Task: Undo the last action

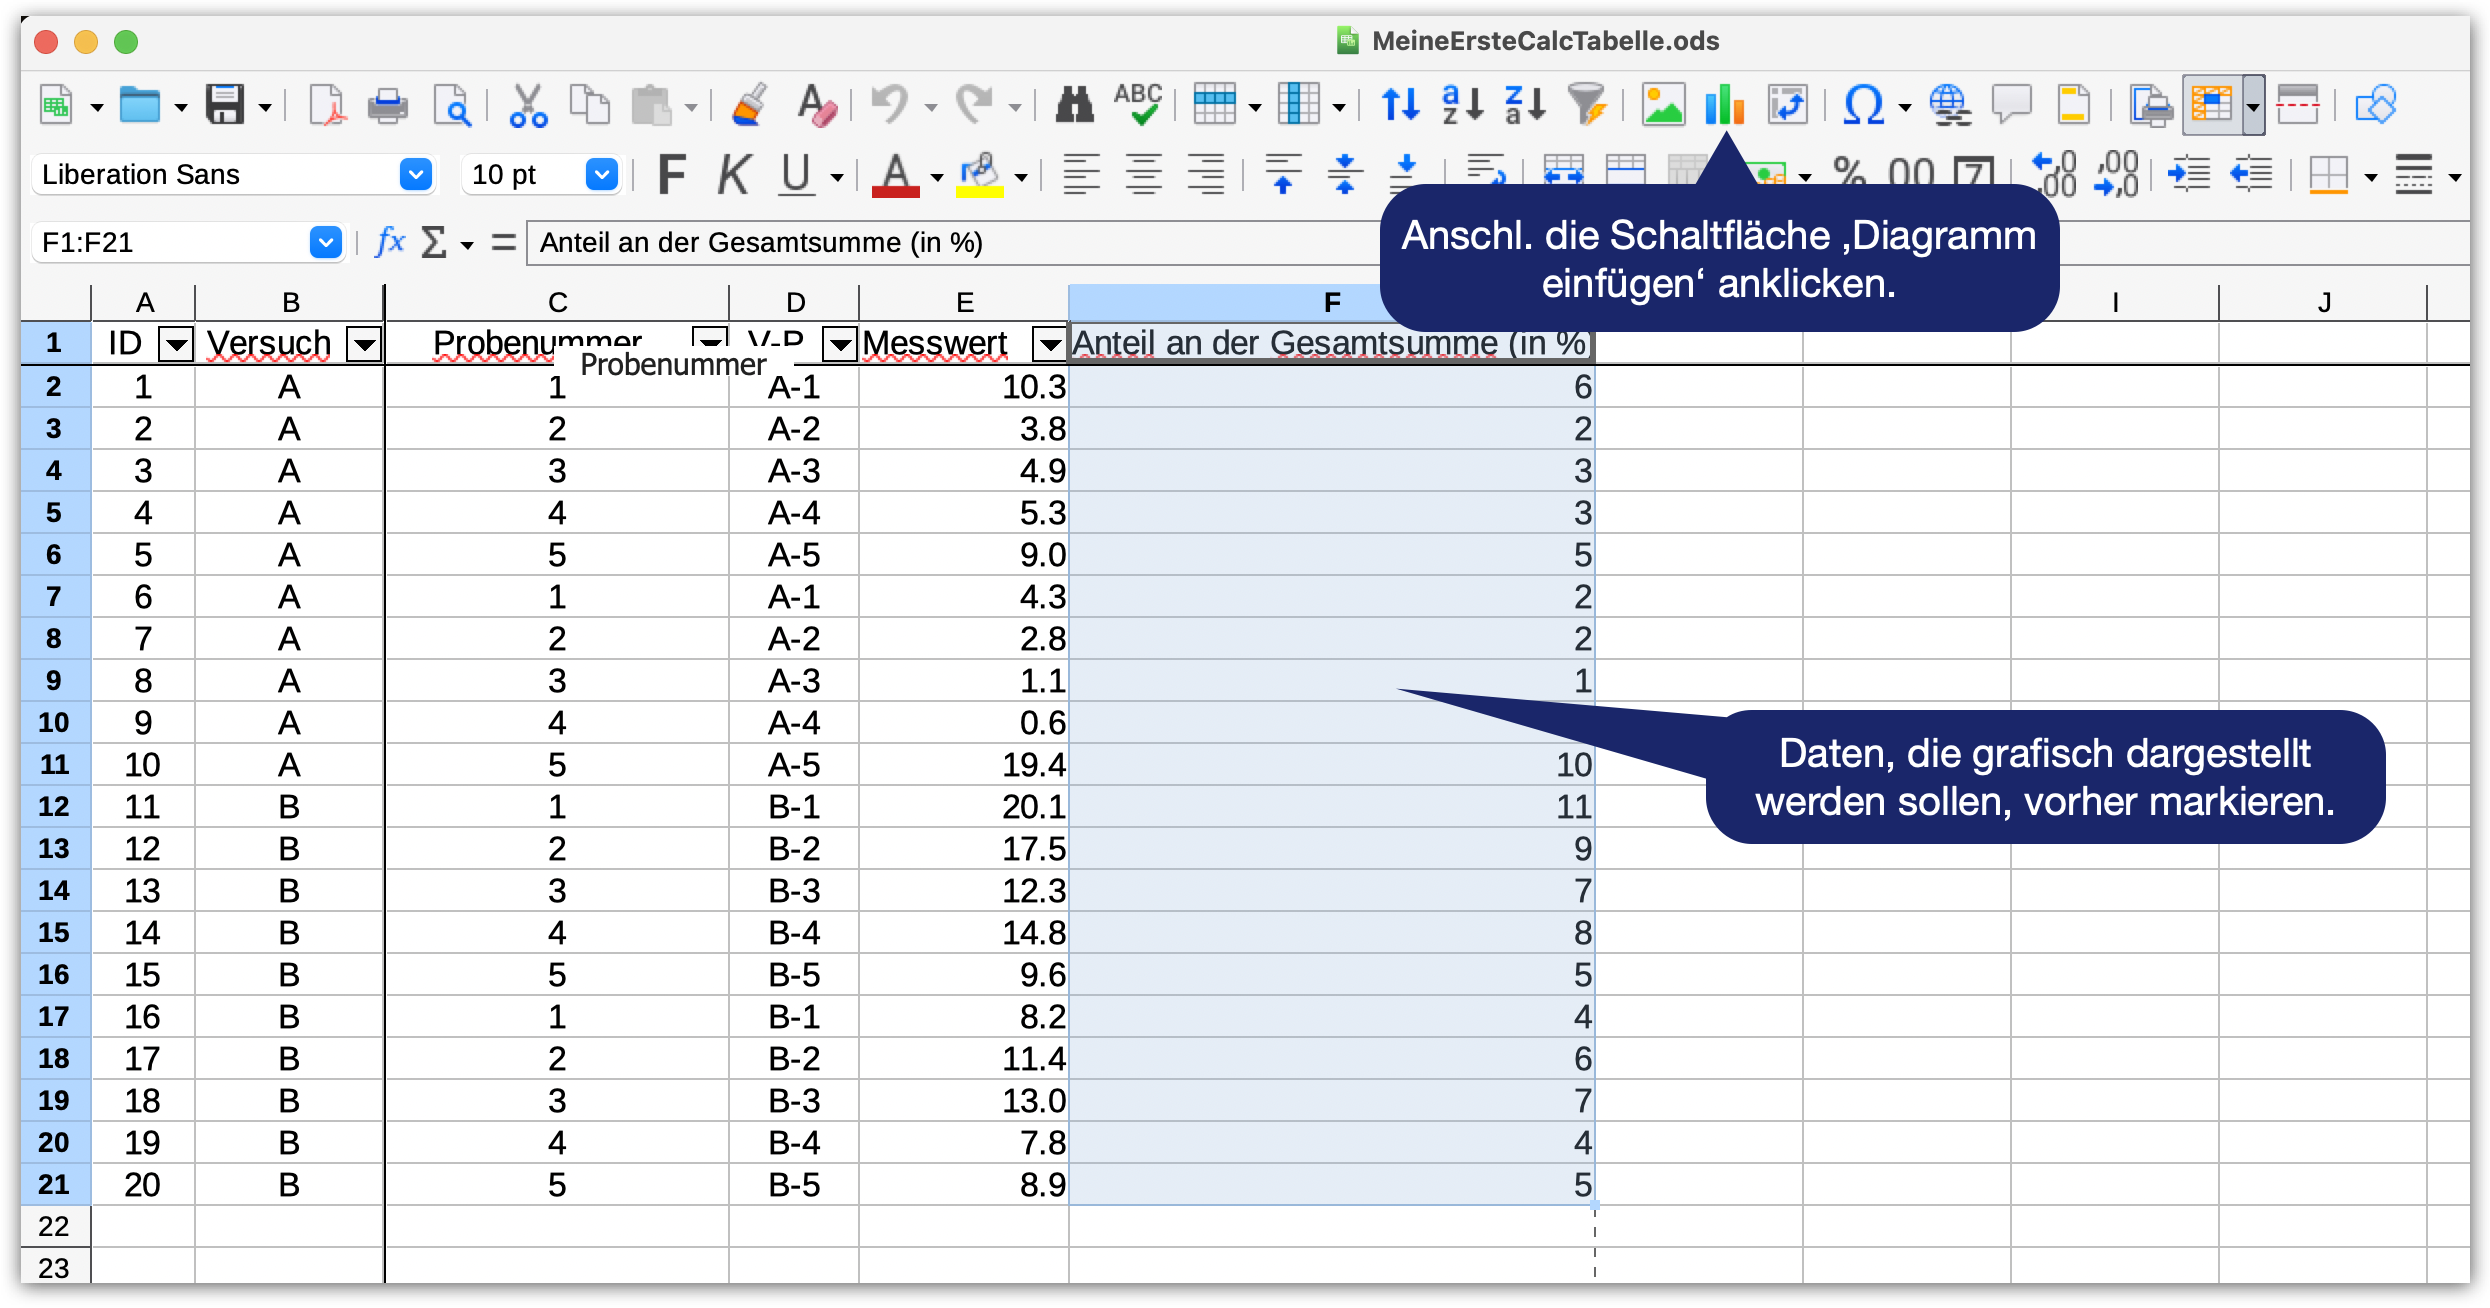Action: pyautogui.click(x=893, y=104)
